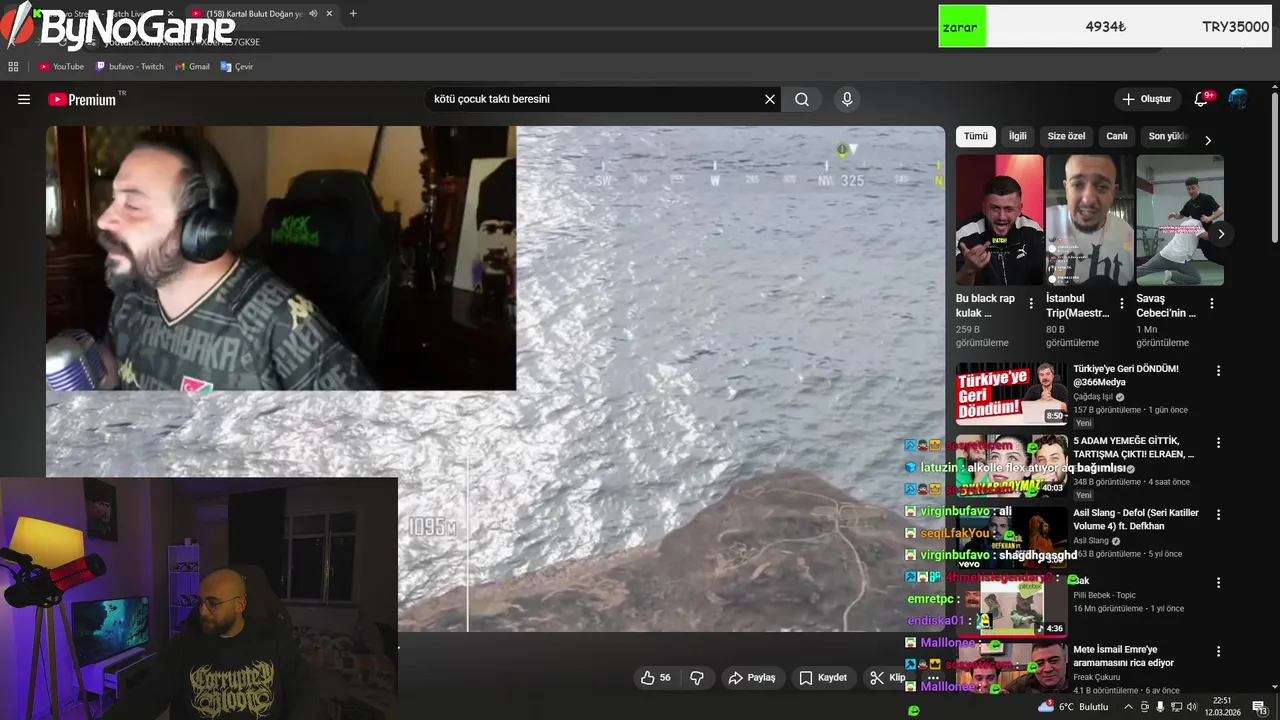Screen dimensions: 1280x720
Task: Open options for 'Savaş Cebeci'nin' short
Action: [x=1212, y=303]
